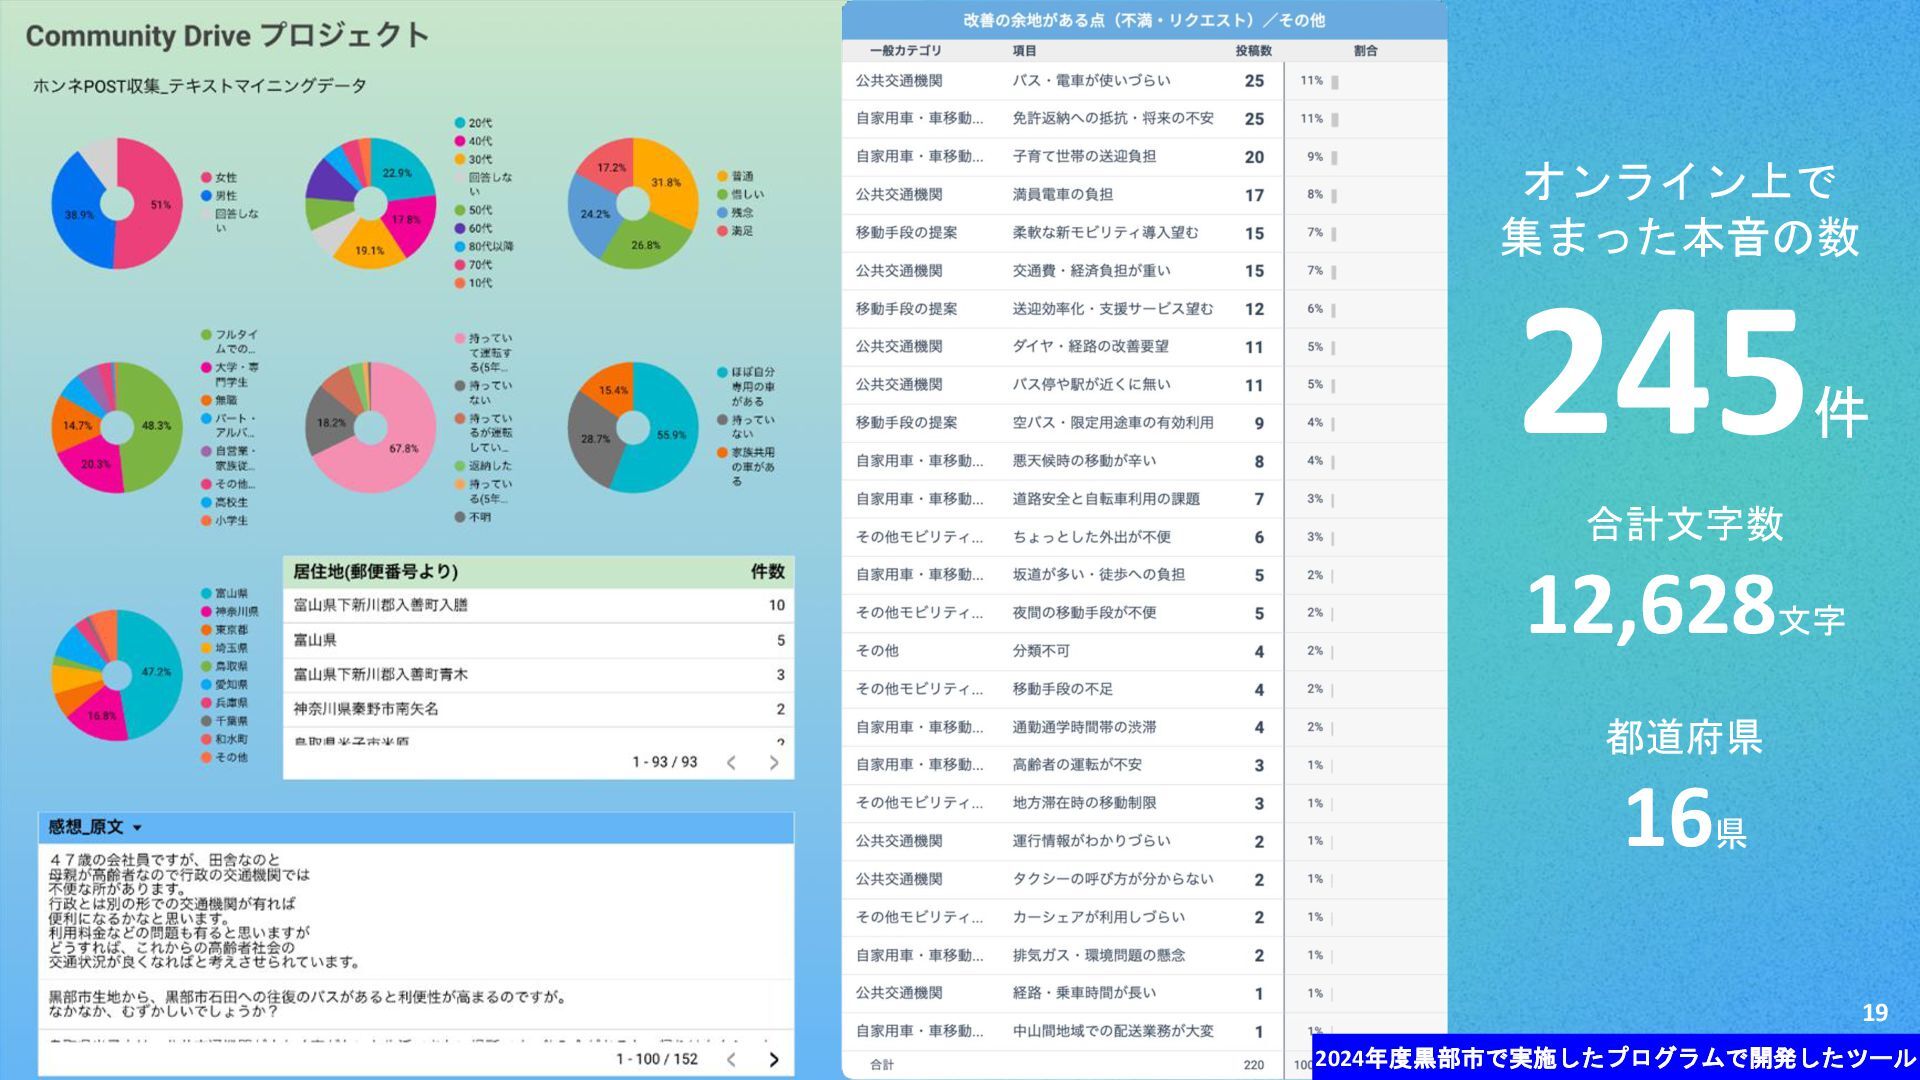Select the 富山県下新川郡入善町入膳 row
Image resolution: width=1920 pixels, height=1080 pixels.
[380, 606]
